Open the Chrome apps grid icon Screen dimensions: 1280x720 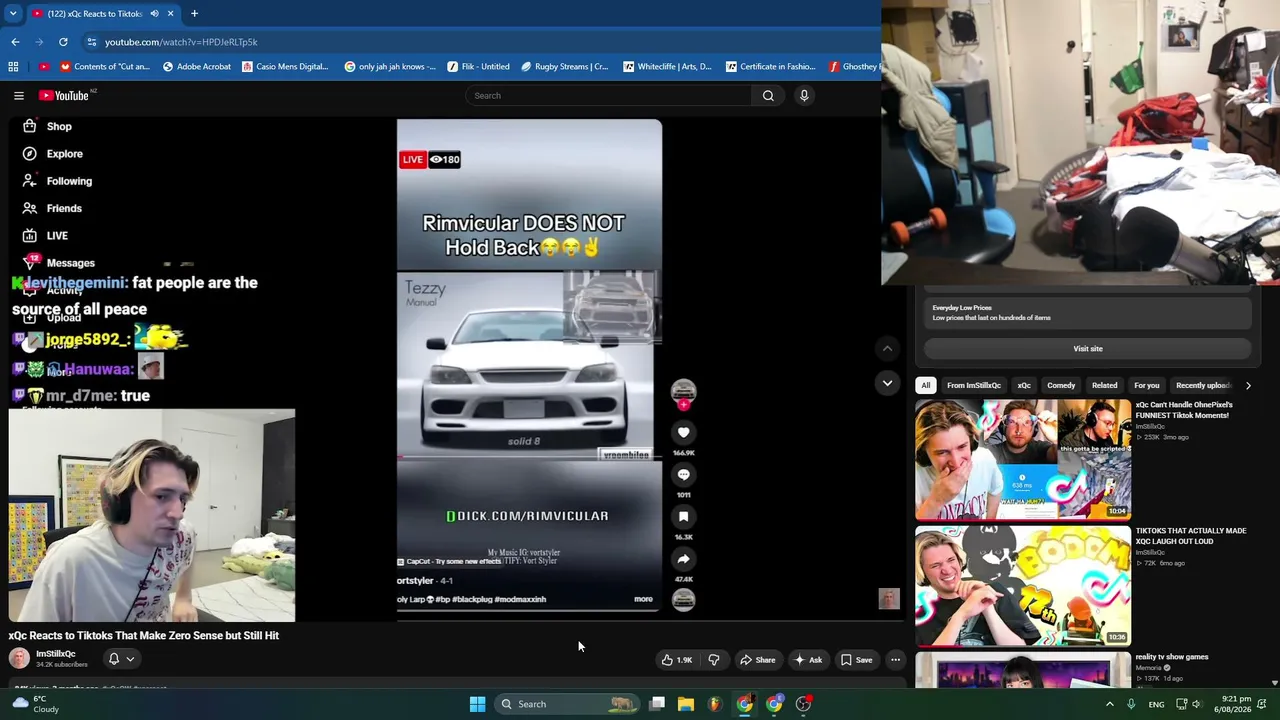pyautogui.click(x=13, y=67)
